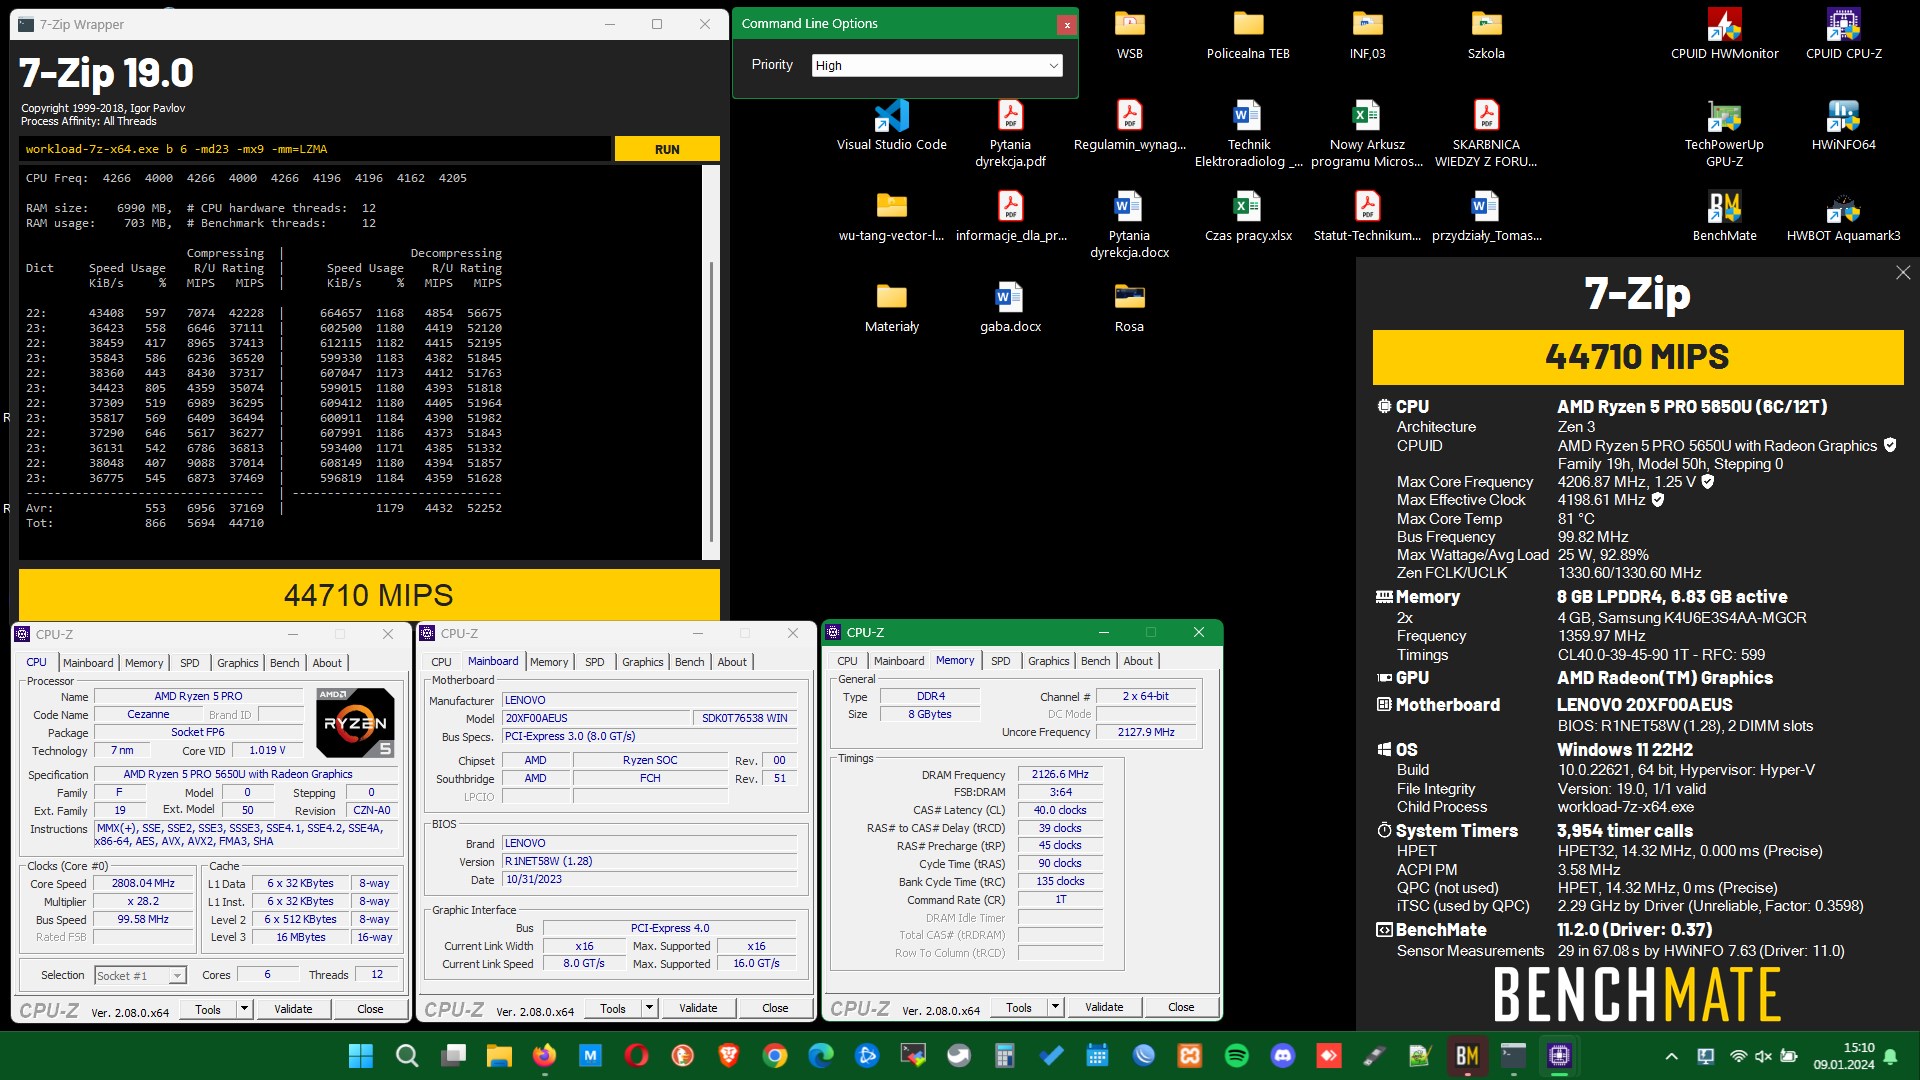This screenshot has width=1920, height=1080.
Task: Open gaba.docx Word document icon
Action: tap(1010, 306)
